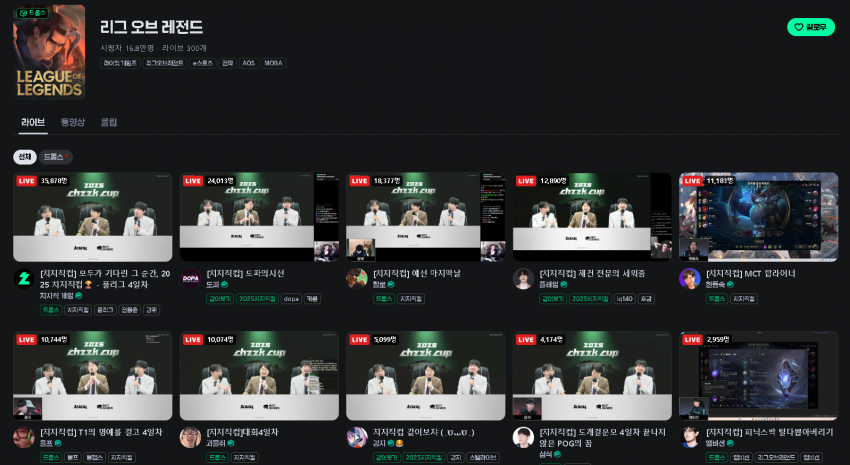Open the 최종위 streamer avatar icon
Image resolution: width=850 pixels, height=465 pixels.
(x=190, y=437)
